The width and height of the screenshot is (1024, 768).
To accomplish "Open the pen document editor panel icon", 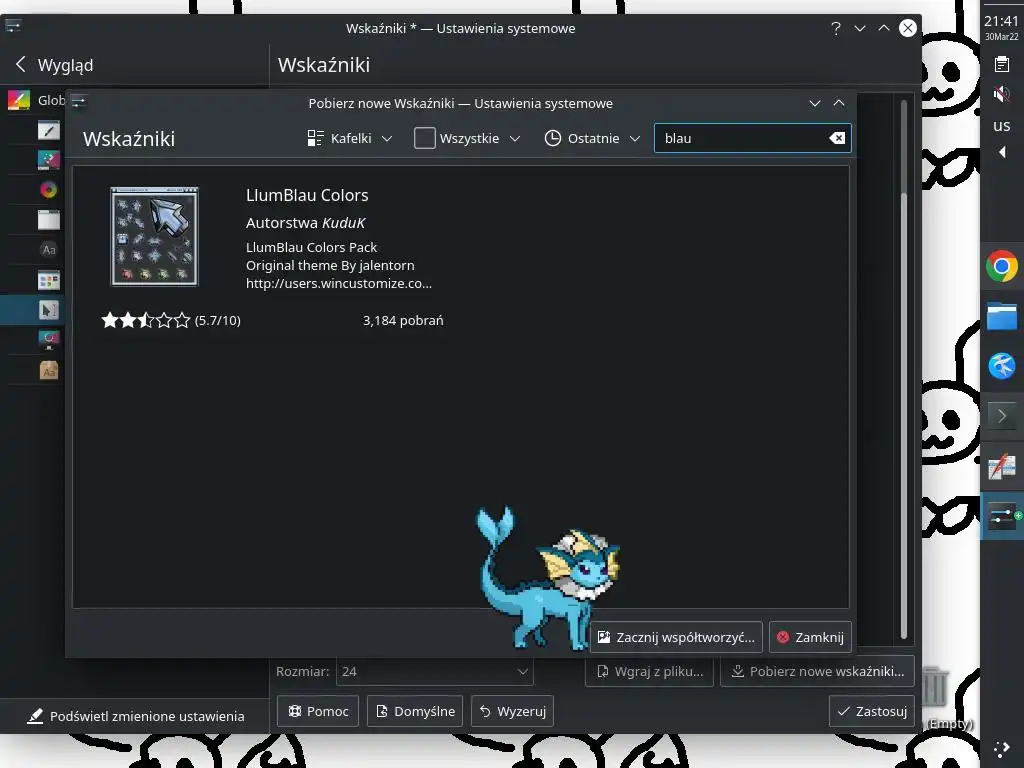I will pos(1002,466).
